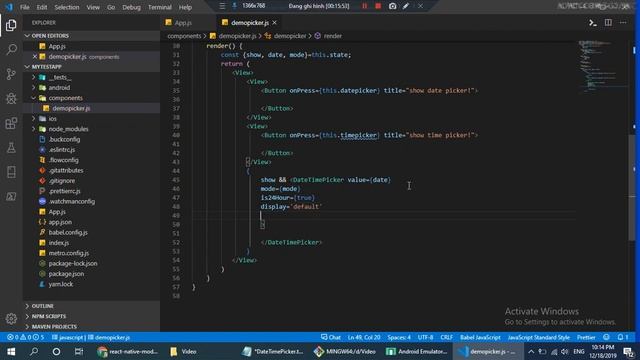Click the split editor icon
The height and width of the screenshot is (360, 640).
tap(608, 22)
